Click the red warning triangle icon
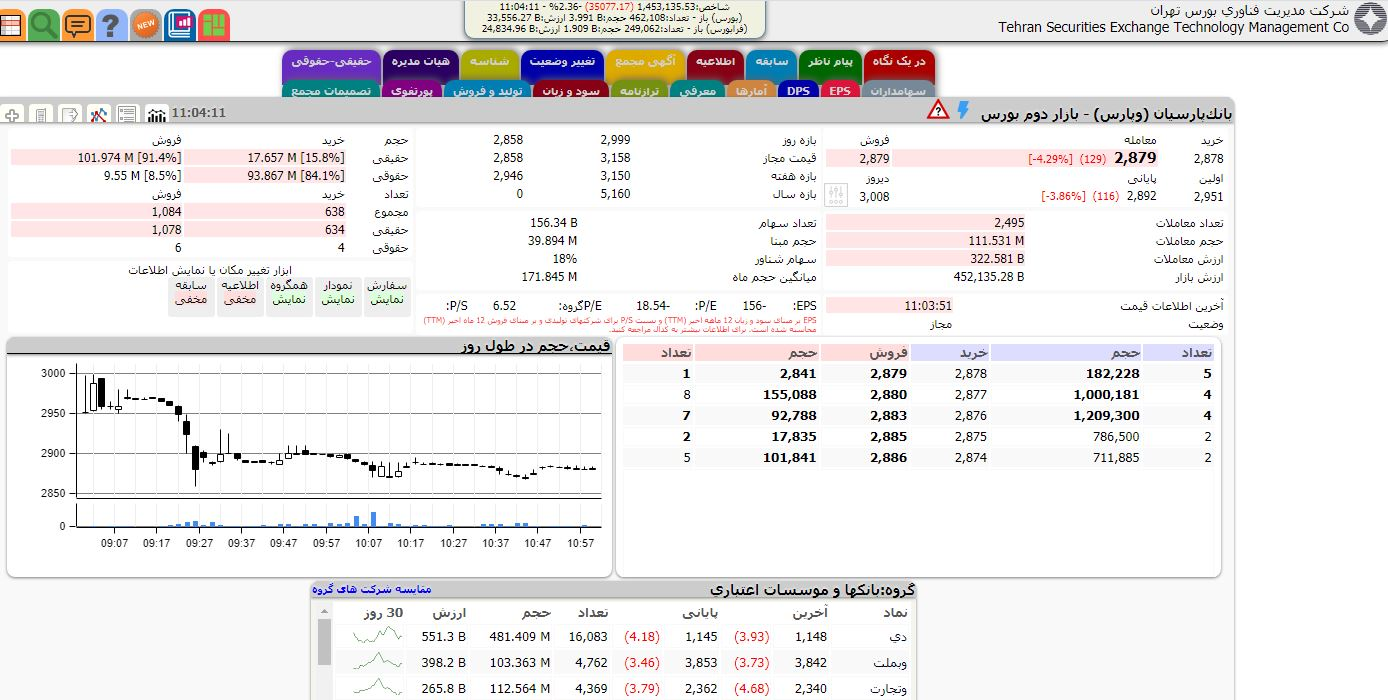Screen dimensions: 1388x700 pos(937,110)
